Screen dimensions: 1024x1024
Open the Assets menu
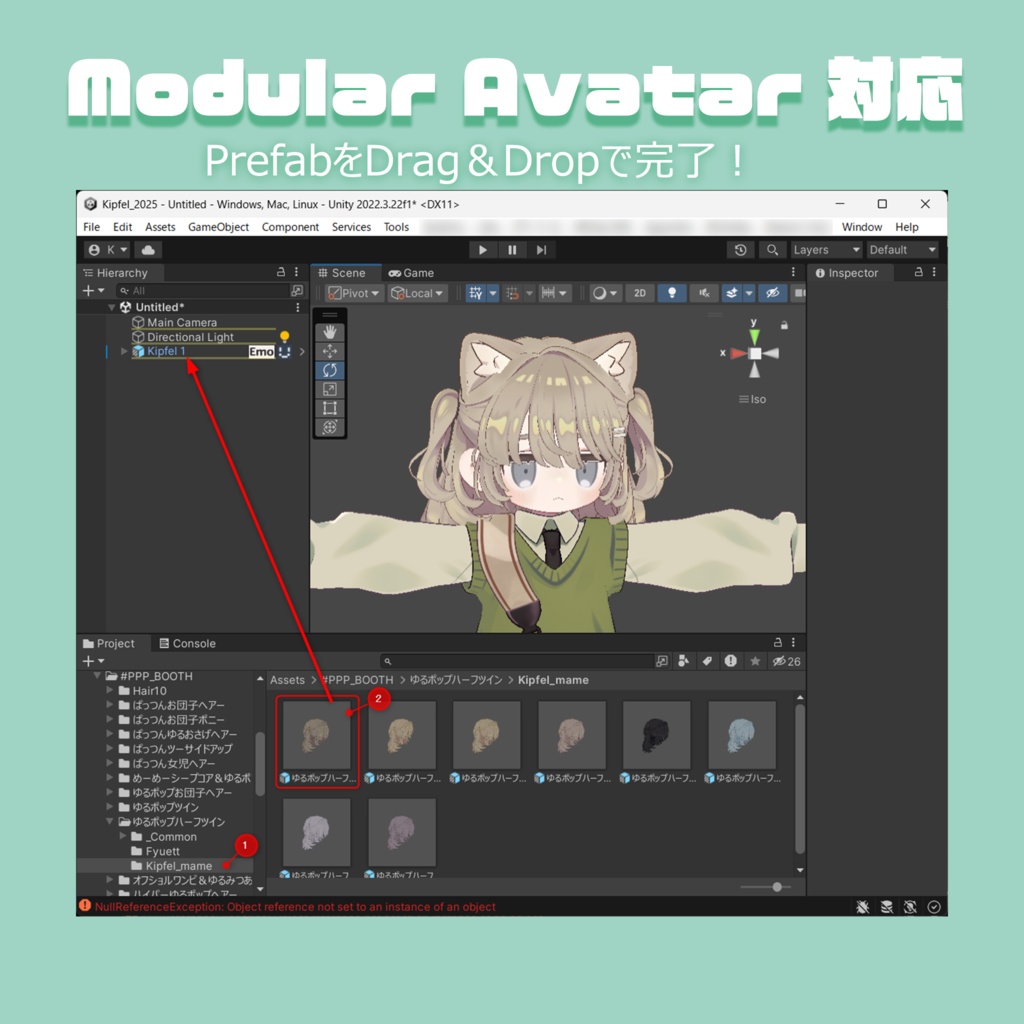[160, 227]
